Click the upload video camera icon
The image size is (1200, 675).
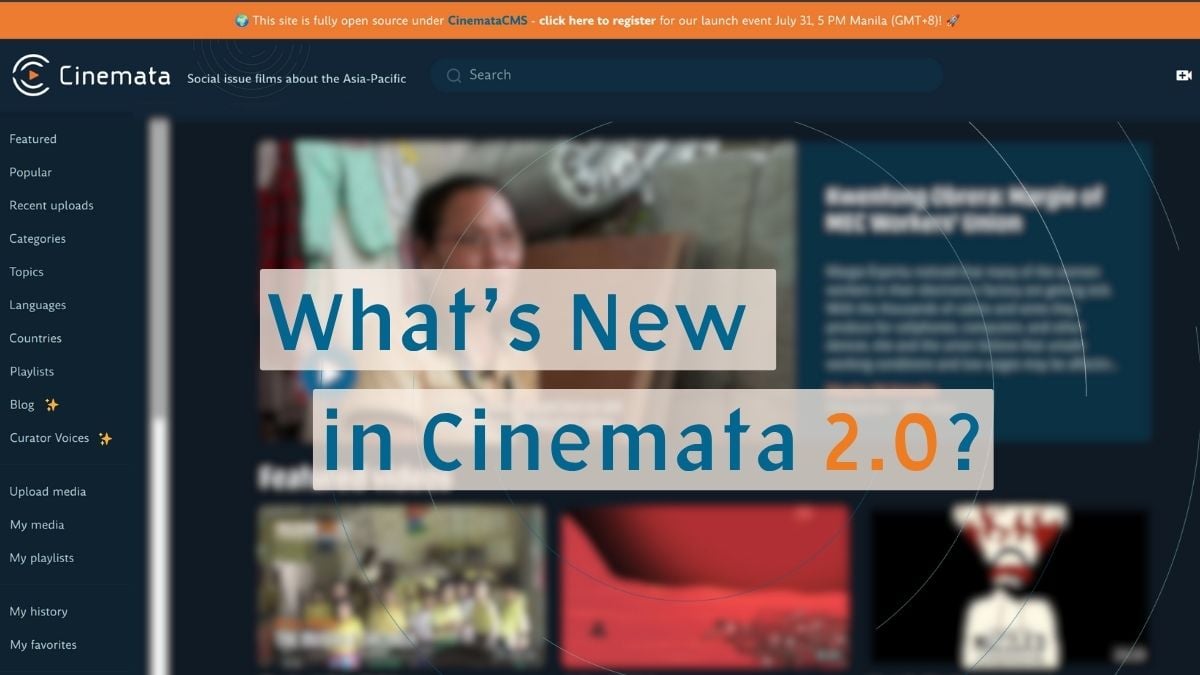pos(1184,75)
